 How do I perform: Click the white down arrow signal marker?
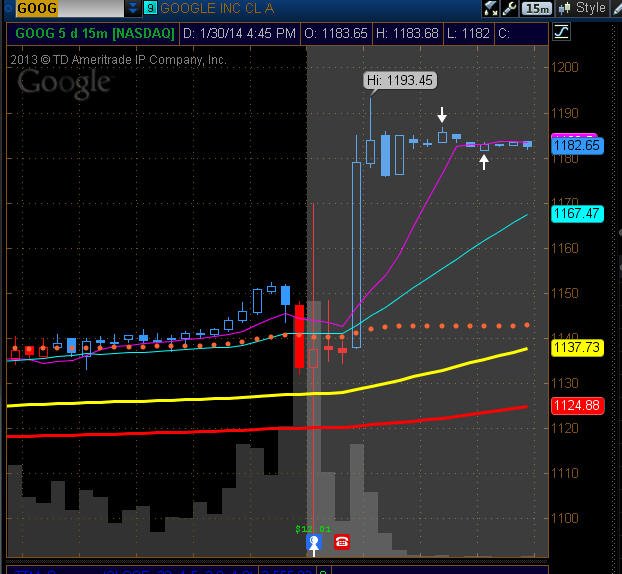tap(442, 115)
